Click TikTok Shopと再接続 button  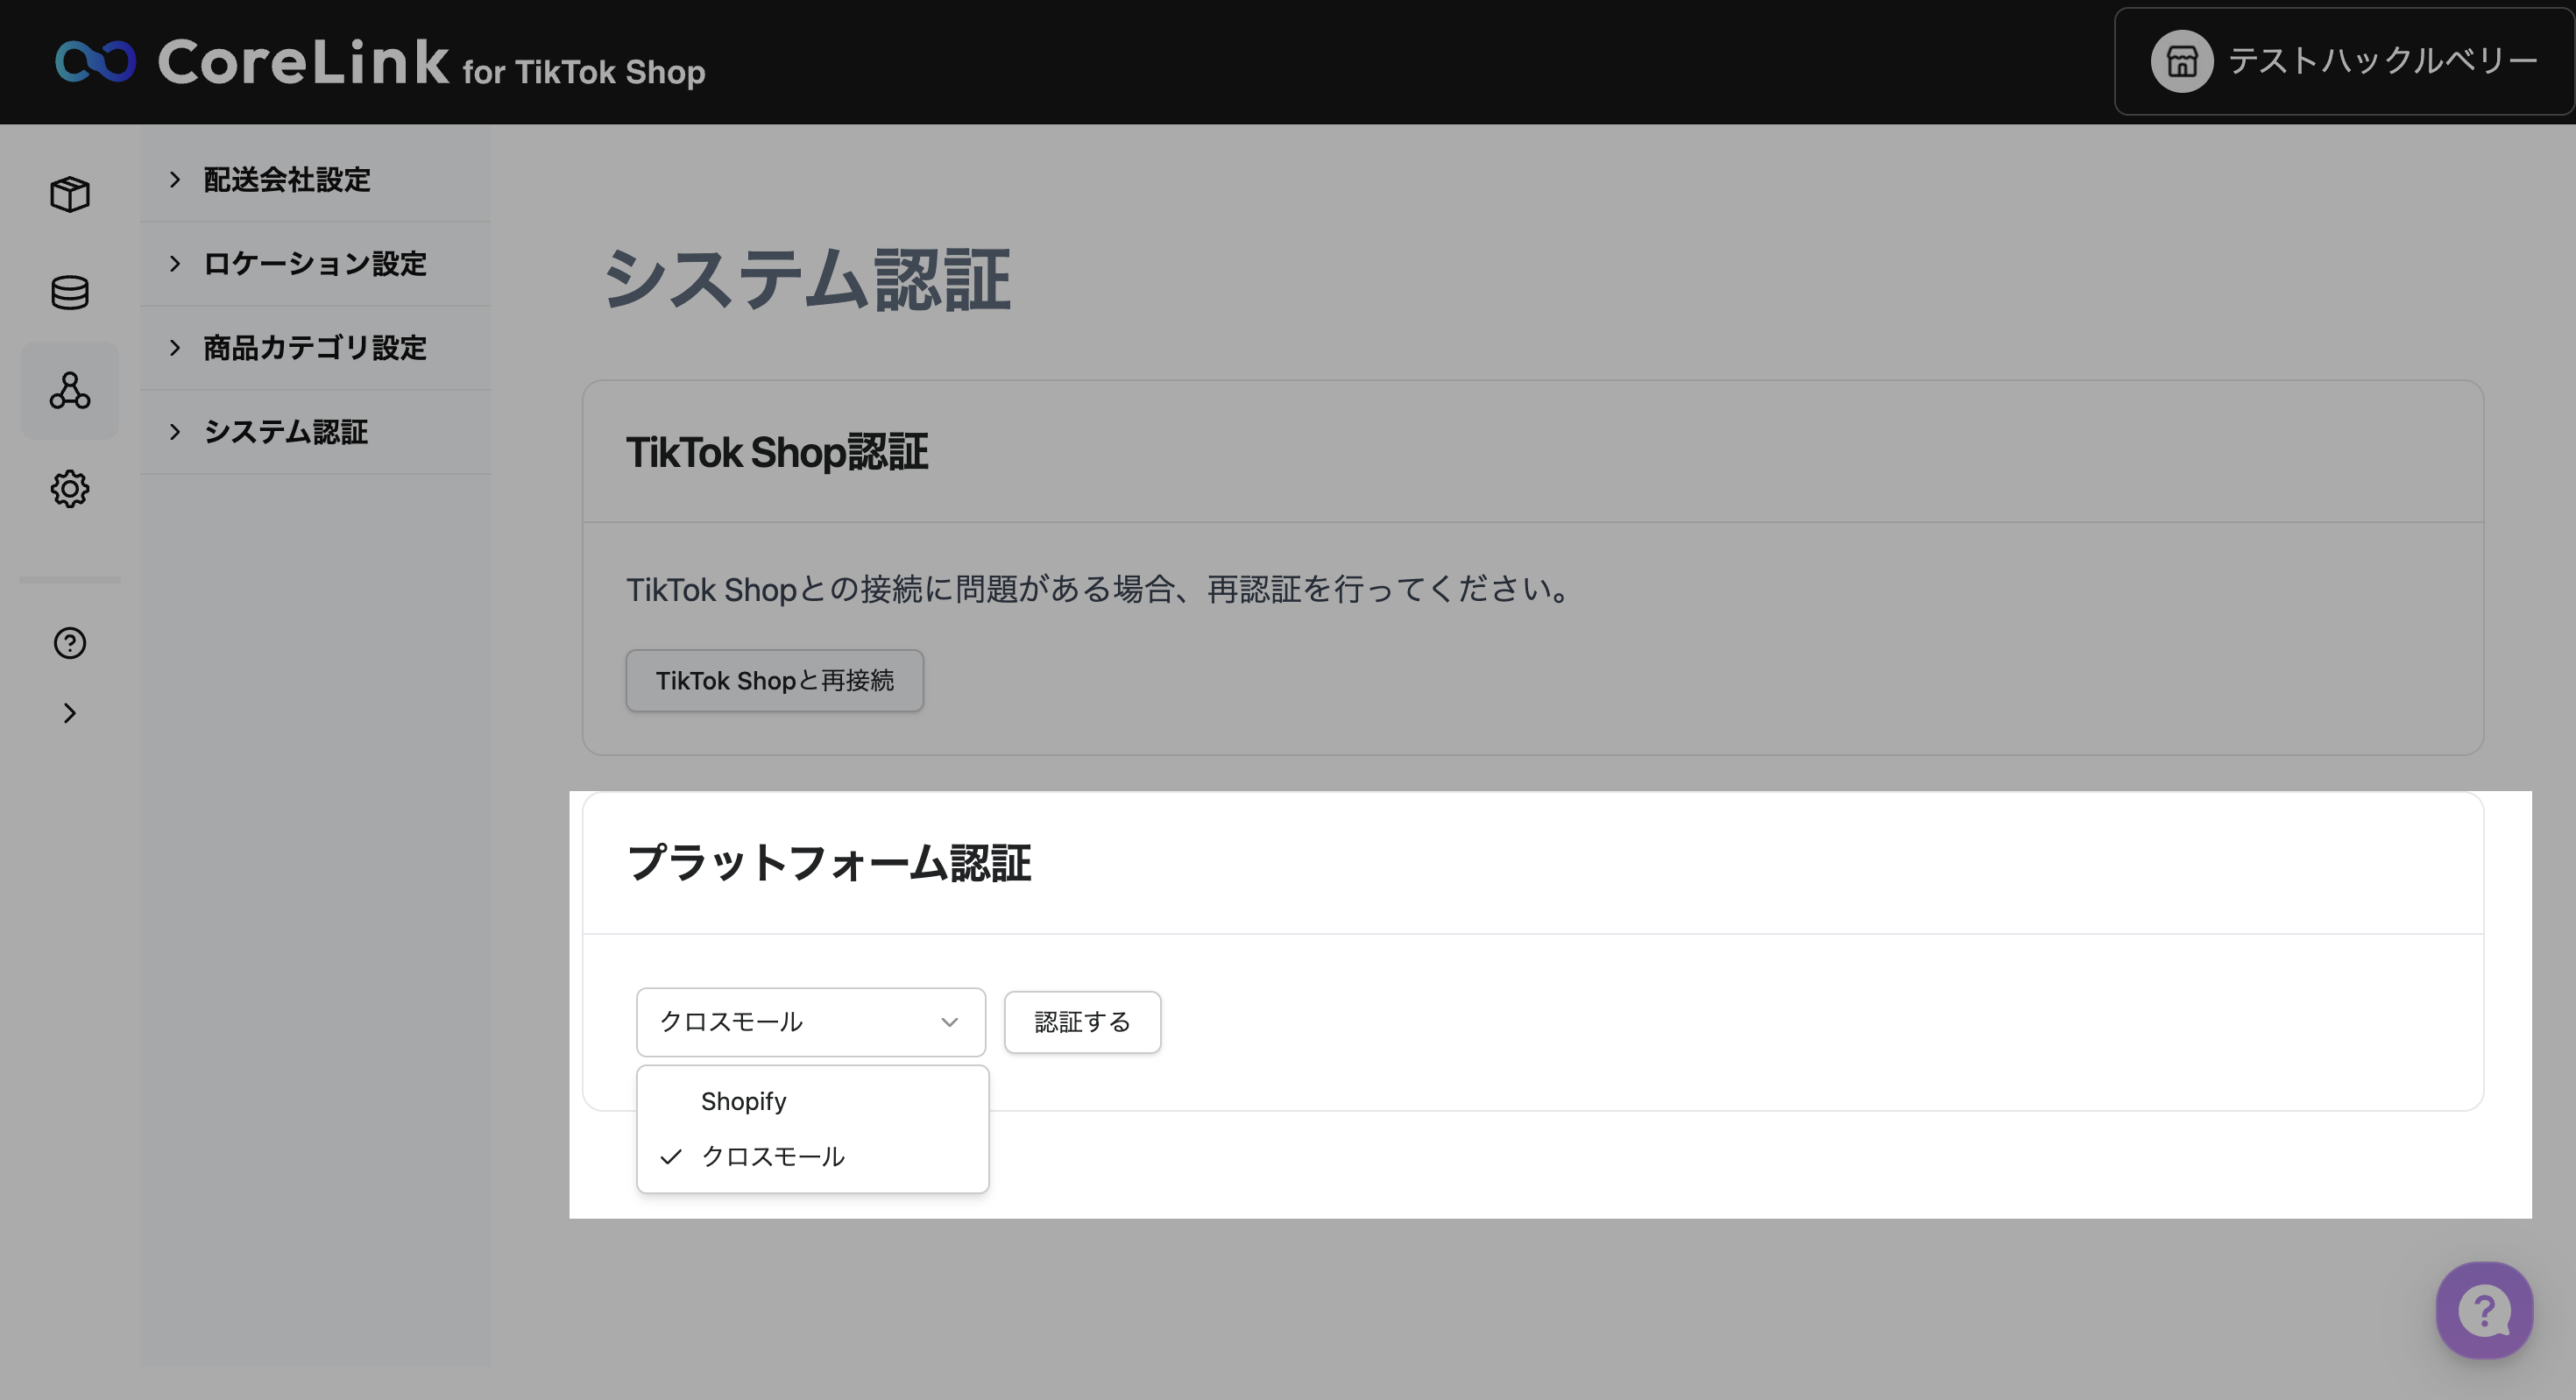click(774, 681)
